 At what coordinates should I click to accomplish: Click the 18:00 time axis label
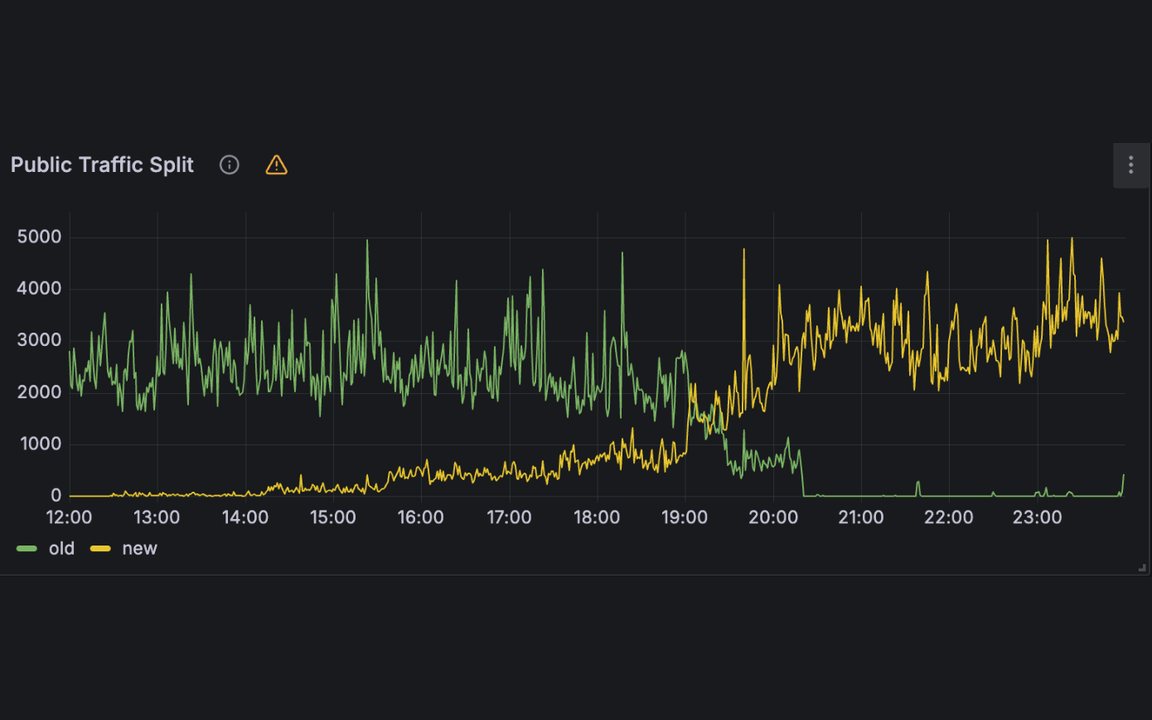[597, 517]
